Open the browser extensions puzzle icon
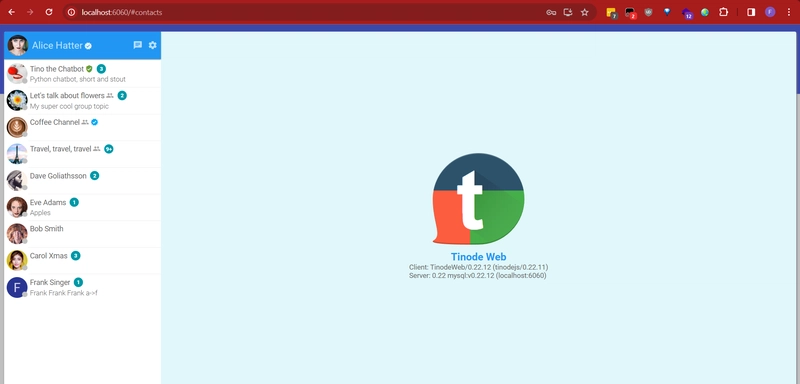 tap(723, 12)
